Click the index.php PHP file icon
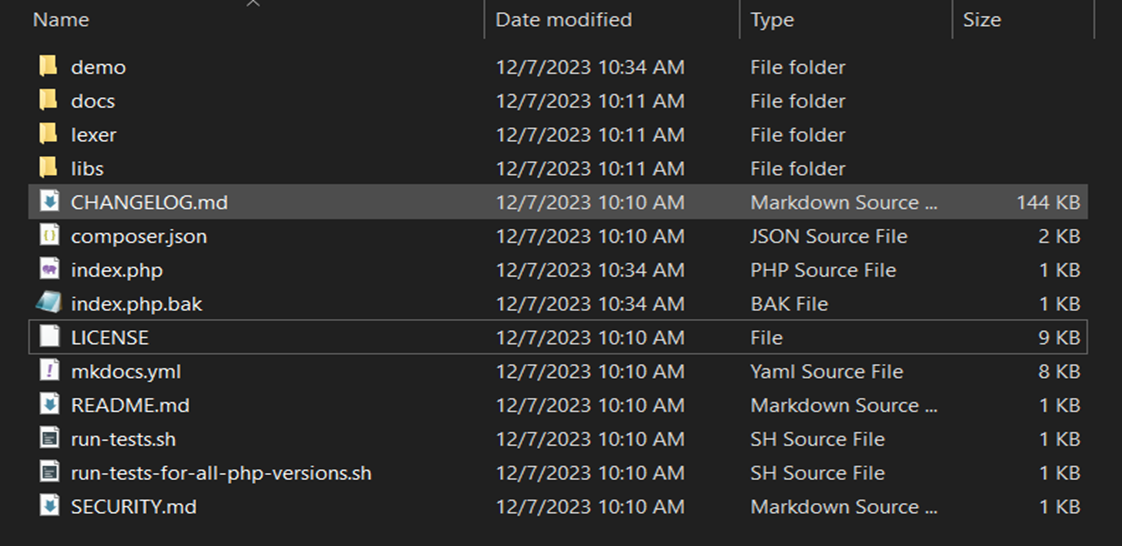The width and height of the screenshot is (1122, 546). coord(49,270)
